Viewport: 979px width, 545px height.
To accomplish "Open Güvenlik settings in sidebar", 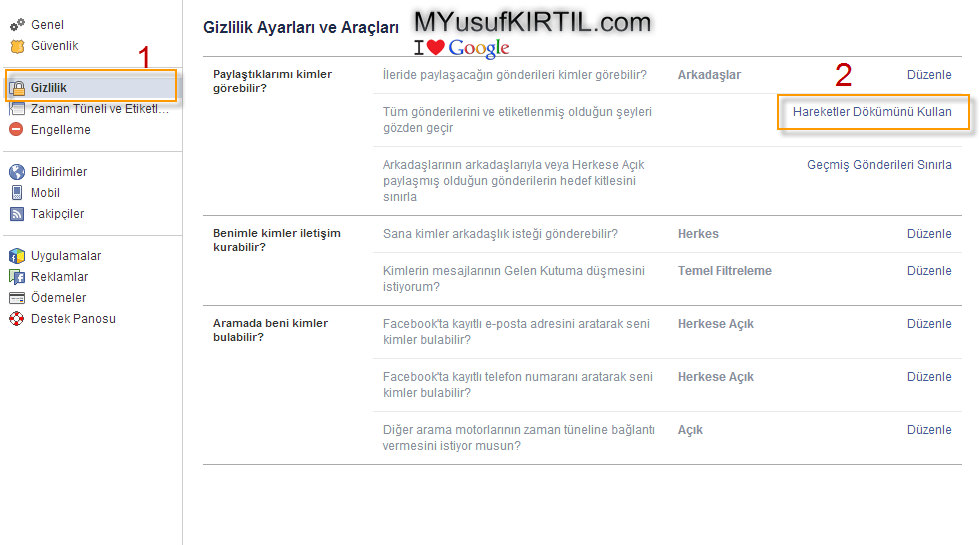I will coord(55,46).
